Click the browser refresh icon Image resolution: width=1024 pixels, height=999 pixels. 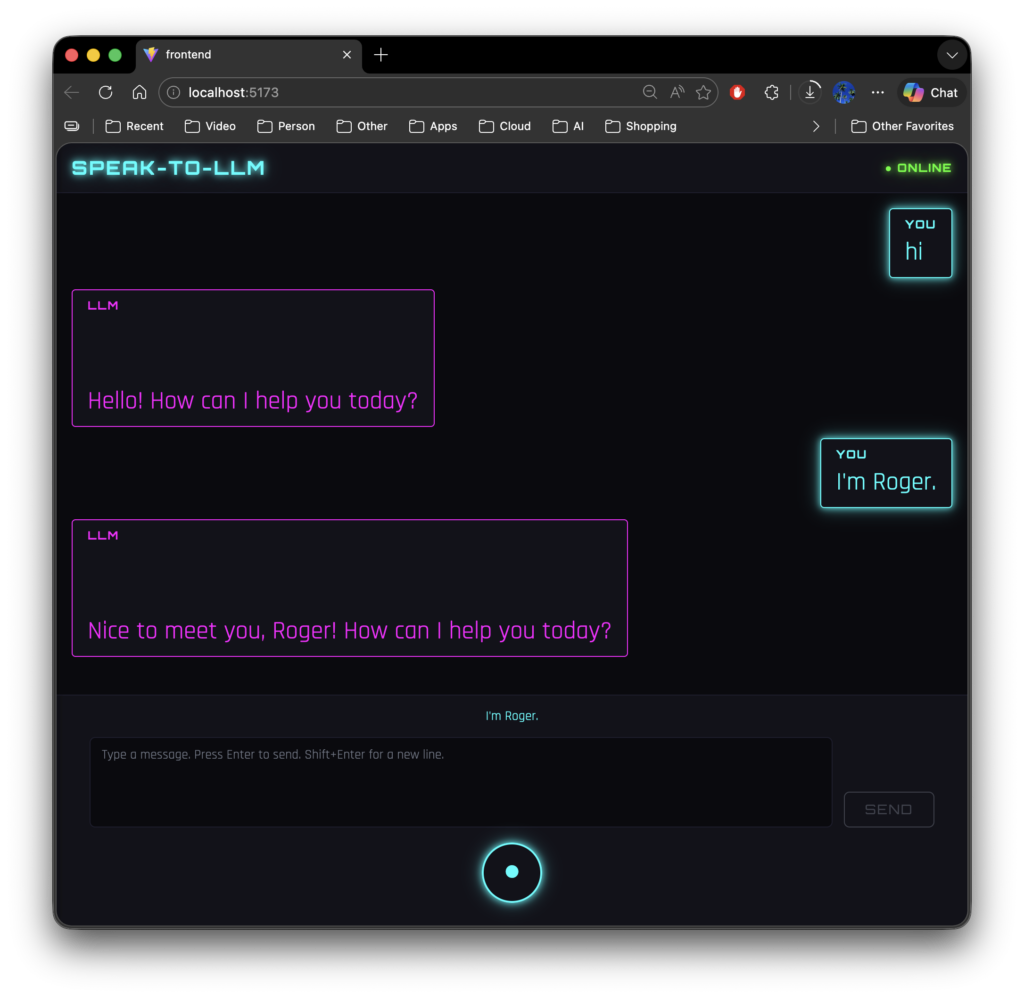coord(105,92)
